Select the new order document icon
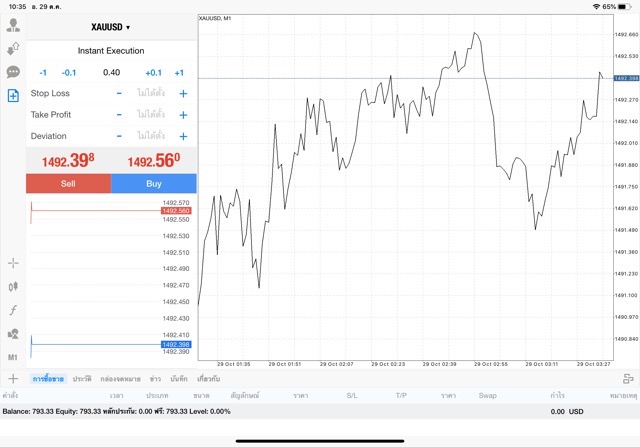 (x=13, y=96)
